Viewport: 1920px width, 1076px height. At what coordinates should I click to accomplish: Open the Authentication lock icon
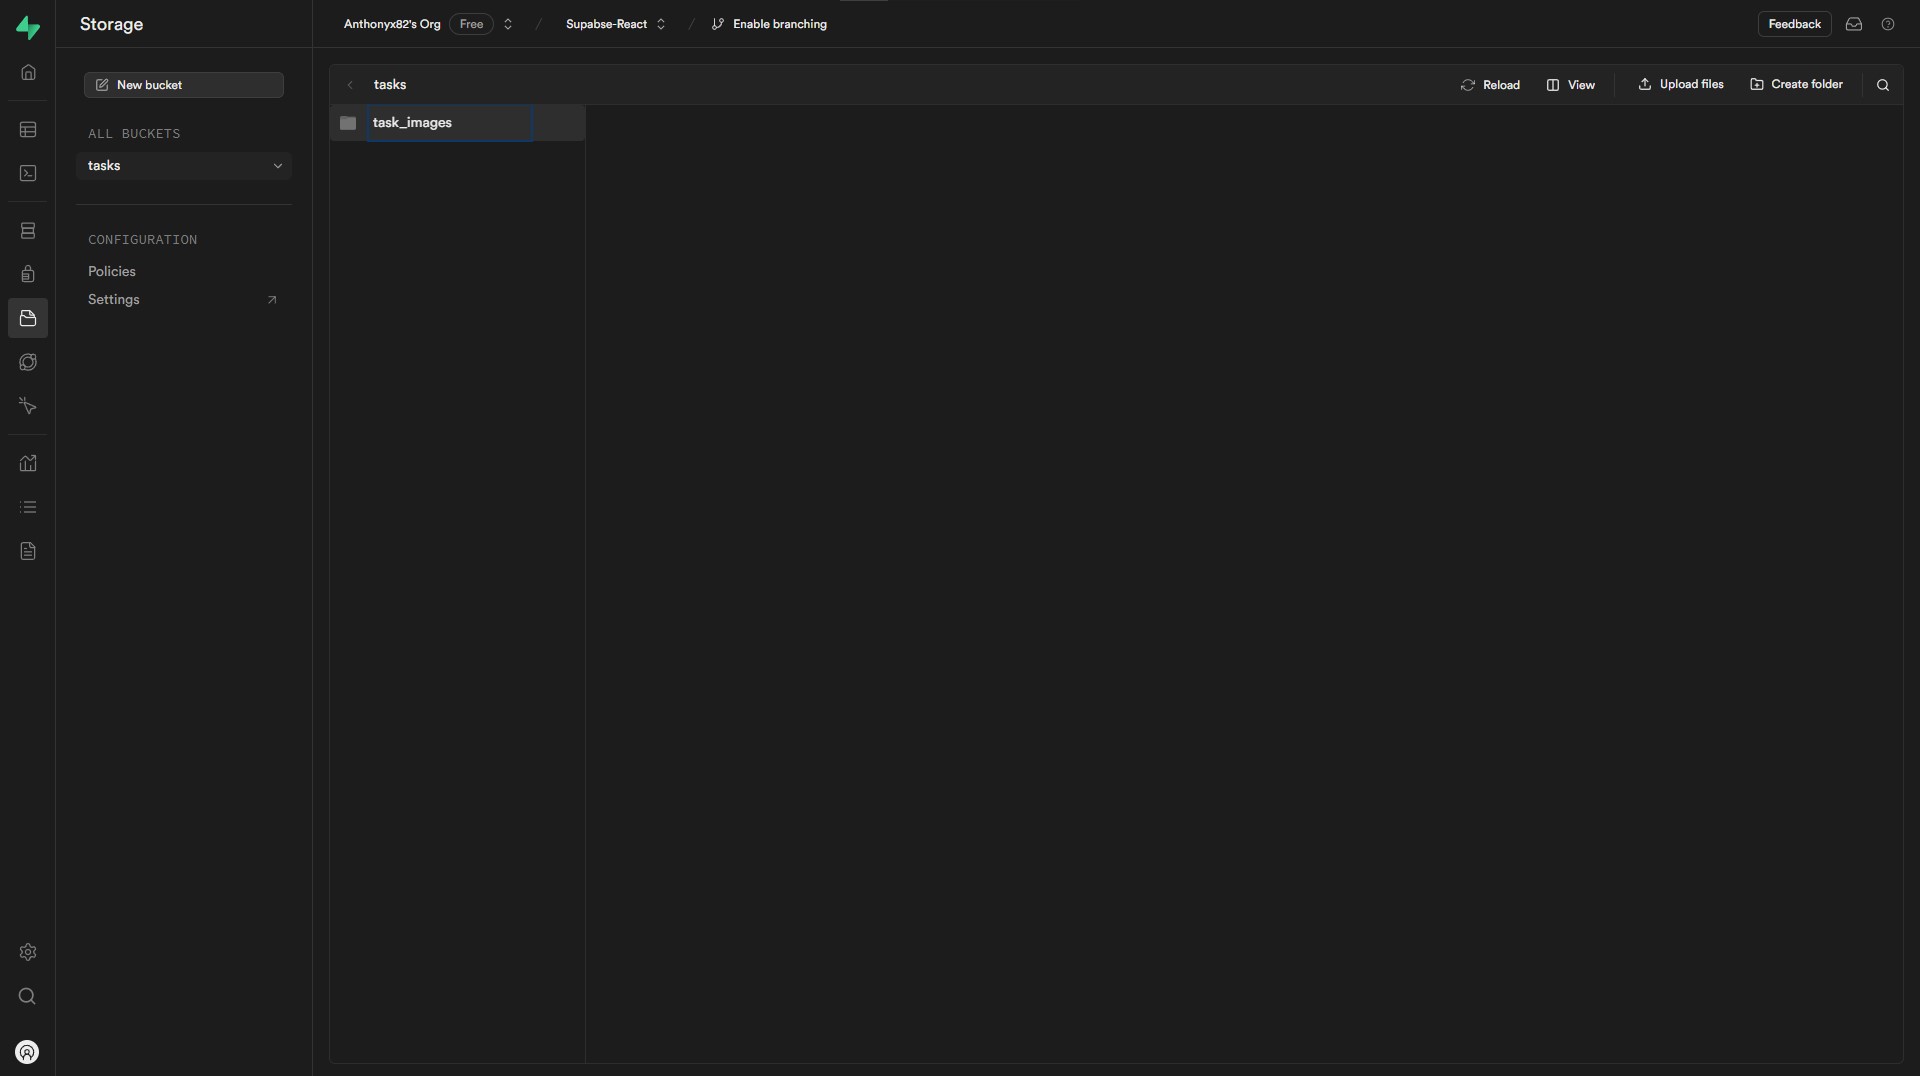pyautogui.click(x=28, y=275)
